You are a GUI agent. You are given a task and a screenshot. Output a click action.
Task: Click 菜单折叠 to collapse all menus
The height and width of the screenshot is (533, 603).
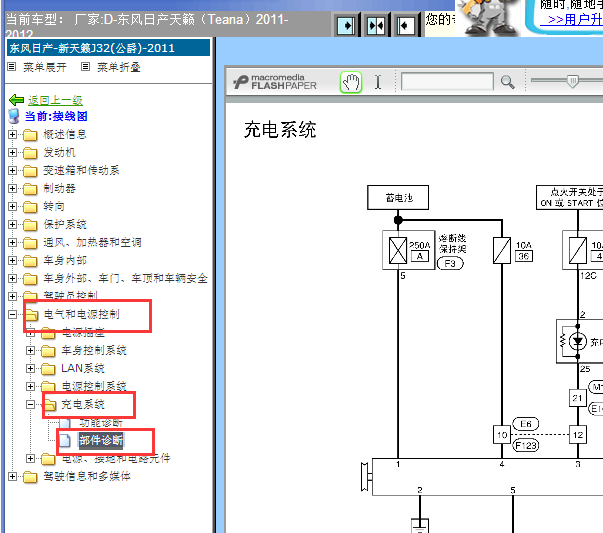(118, 67)
